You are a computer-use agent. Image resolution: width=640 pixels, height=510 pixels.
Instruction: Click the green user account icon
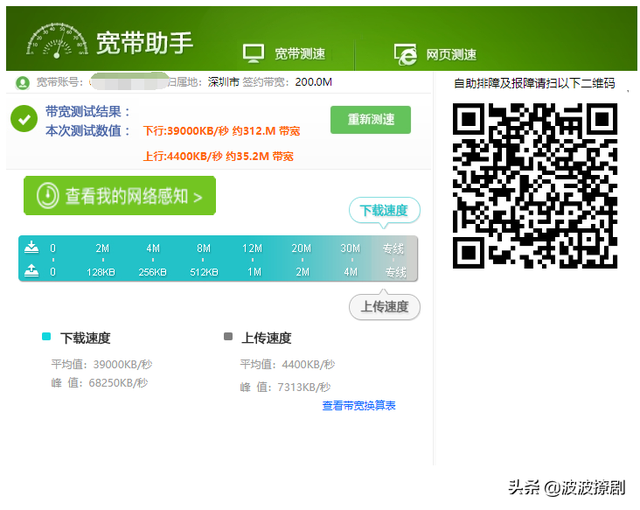[x=22, y=83]
